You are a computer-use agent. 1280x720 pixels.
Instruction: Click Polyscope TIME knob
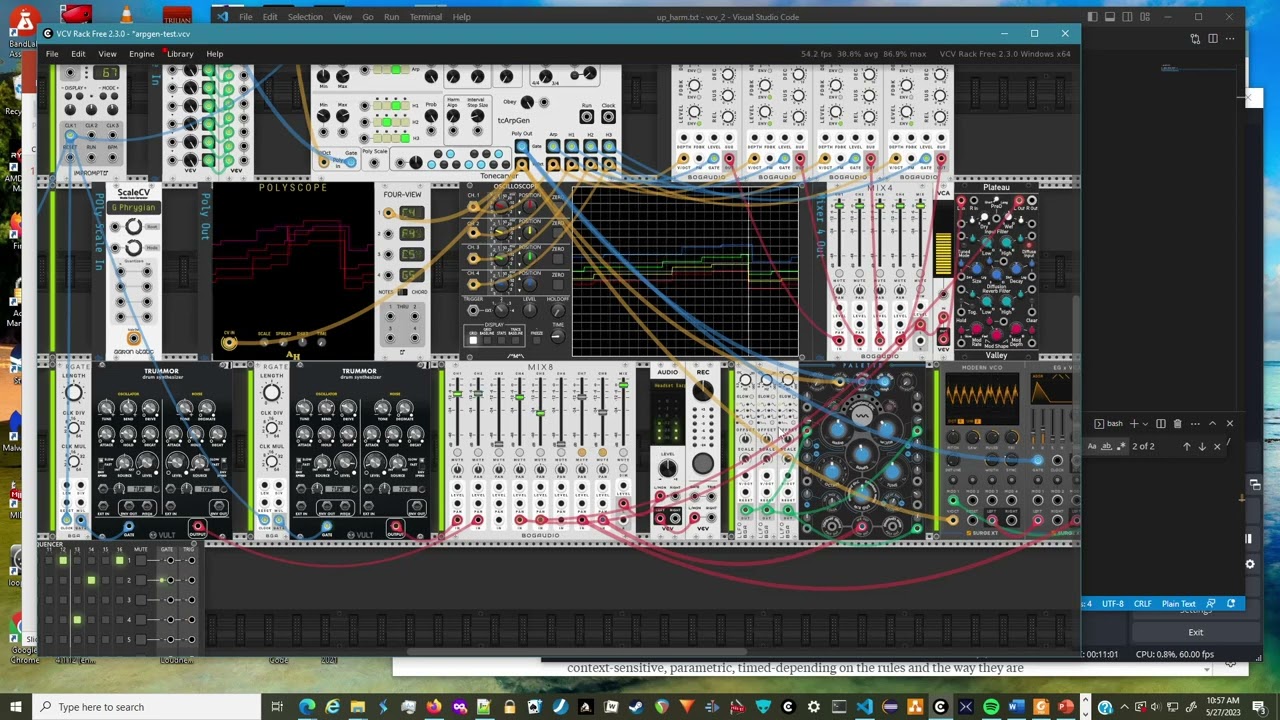click(x=322, y=342)
